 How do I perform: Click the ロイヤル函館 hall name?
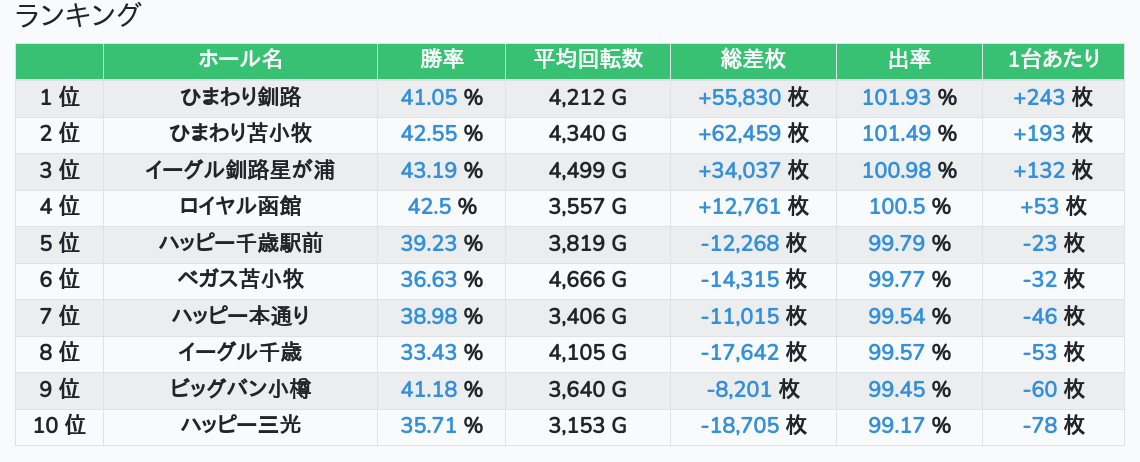tap(240, 207)
